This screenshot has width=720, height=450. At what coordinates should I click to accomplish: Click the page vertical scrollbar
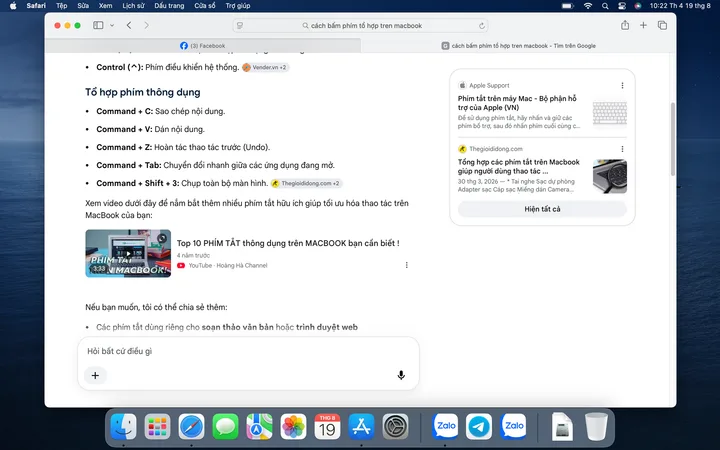tap(673, 139)
